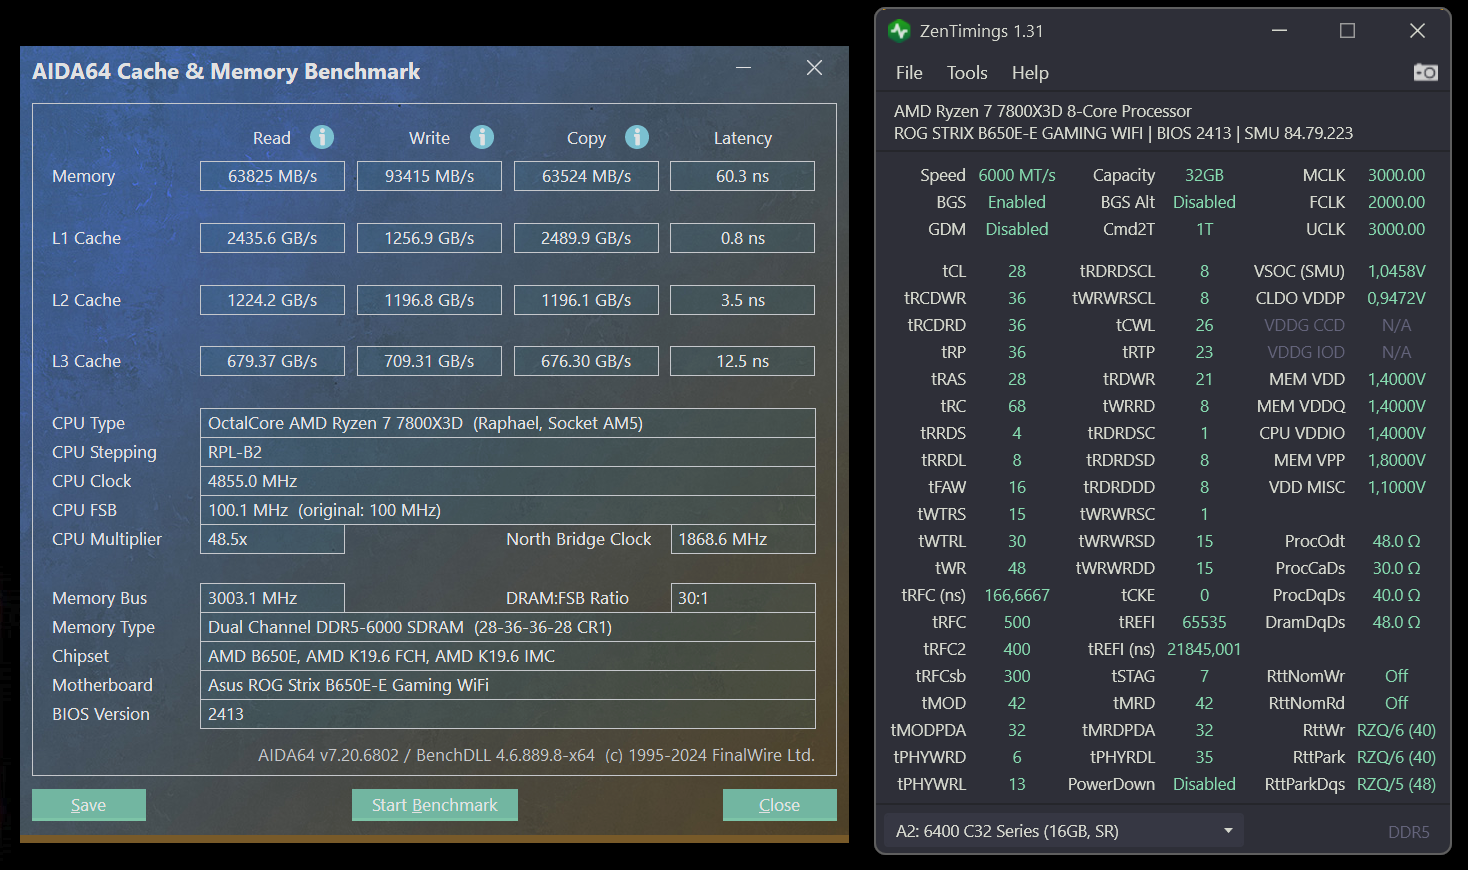Select the Memory Write value 93415 MB/s

(x=429, y=176)
